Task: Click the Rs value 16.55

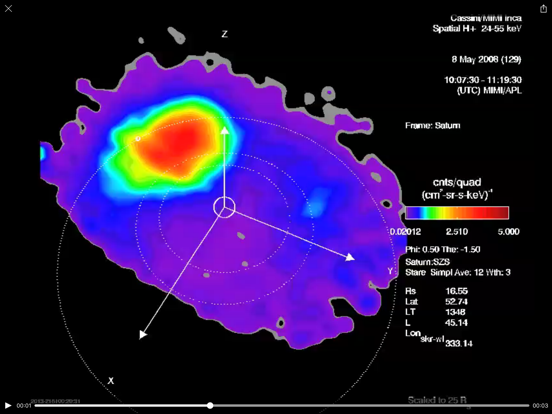Action: 456,291
